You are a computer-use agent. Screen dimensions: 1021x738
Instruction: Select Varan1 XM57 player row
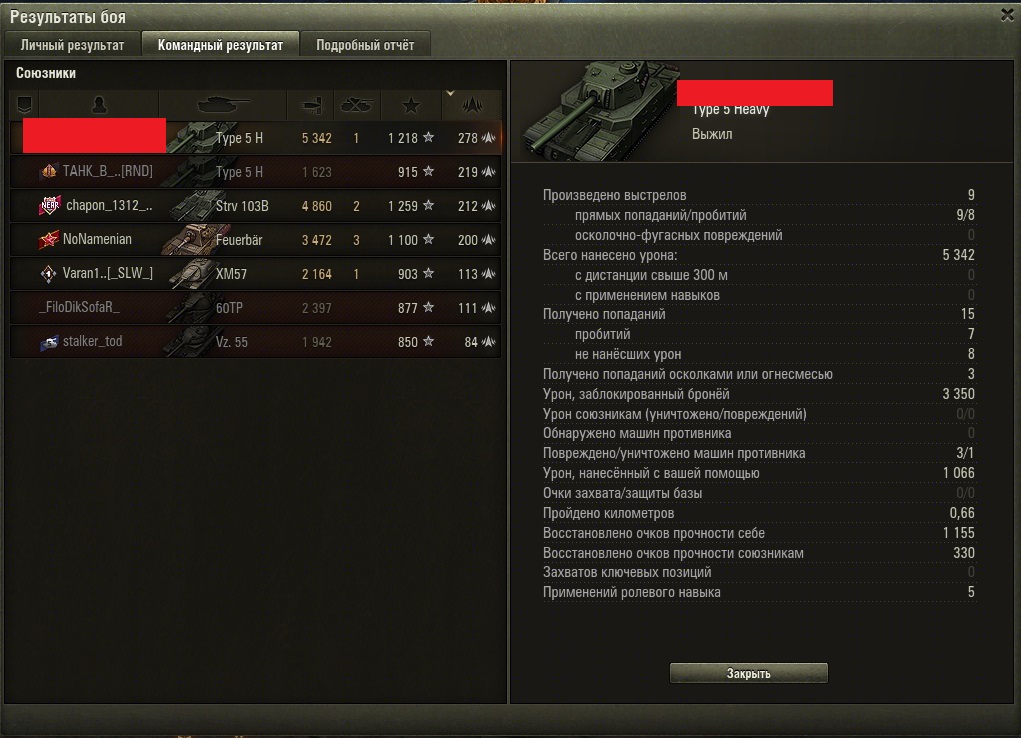(255, 274)
